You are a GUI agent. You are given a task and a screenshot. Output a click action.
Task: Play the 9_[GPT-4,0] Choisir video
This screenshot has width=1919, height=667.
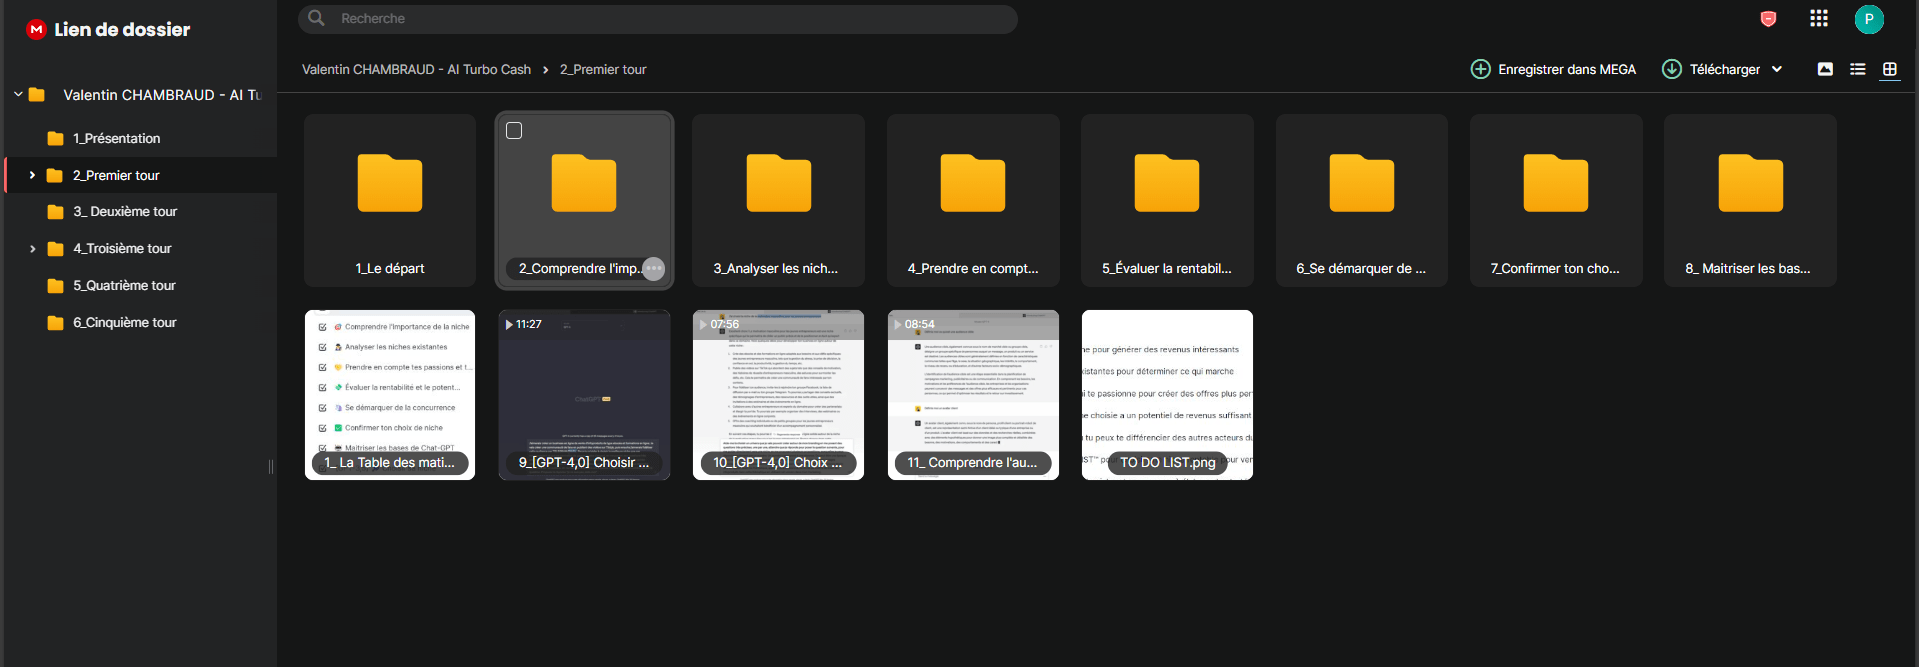pos(584,395)
